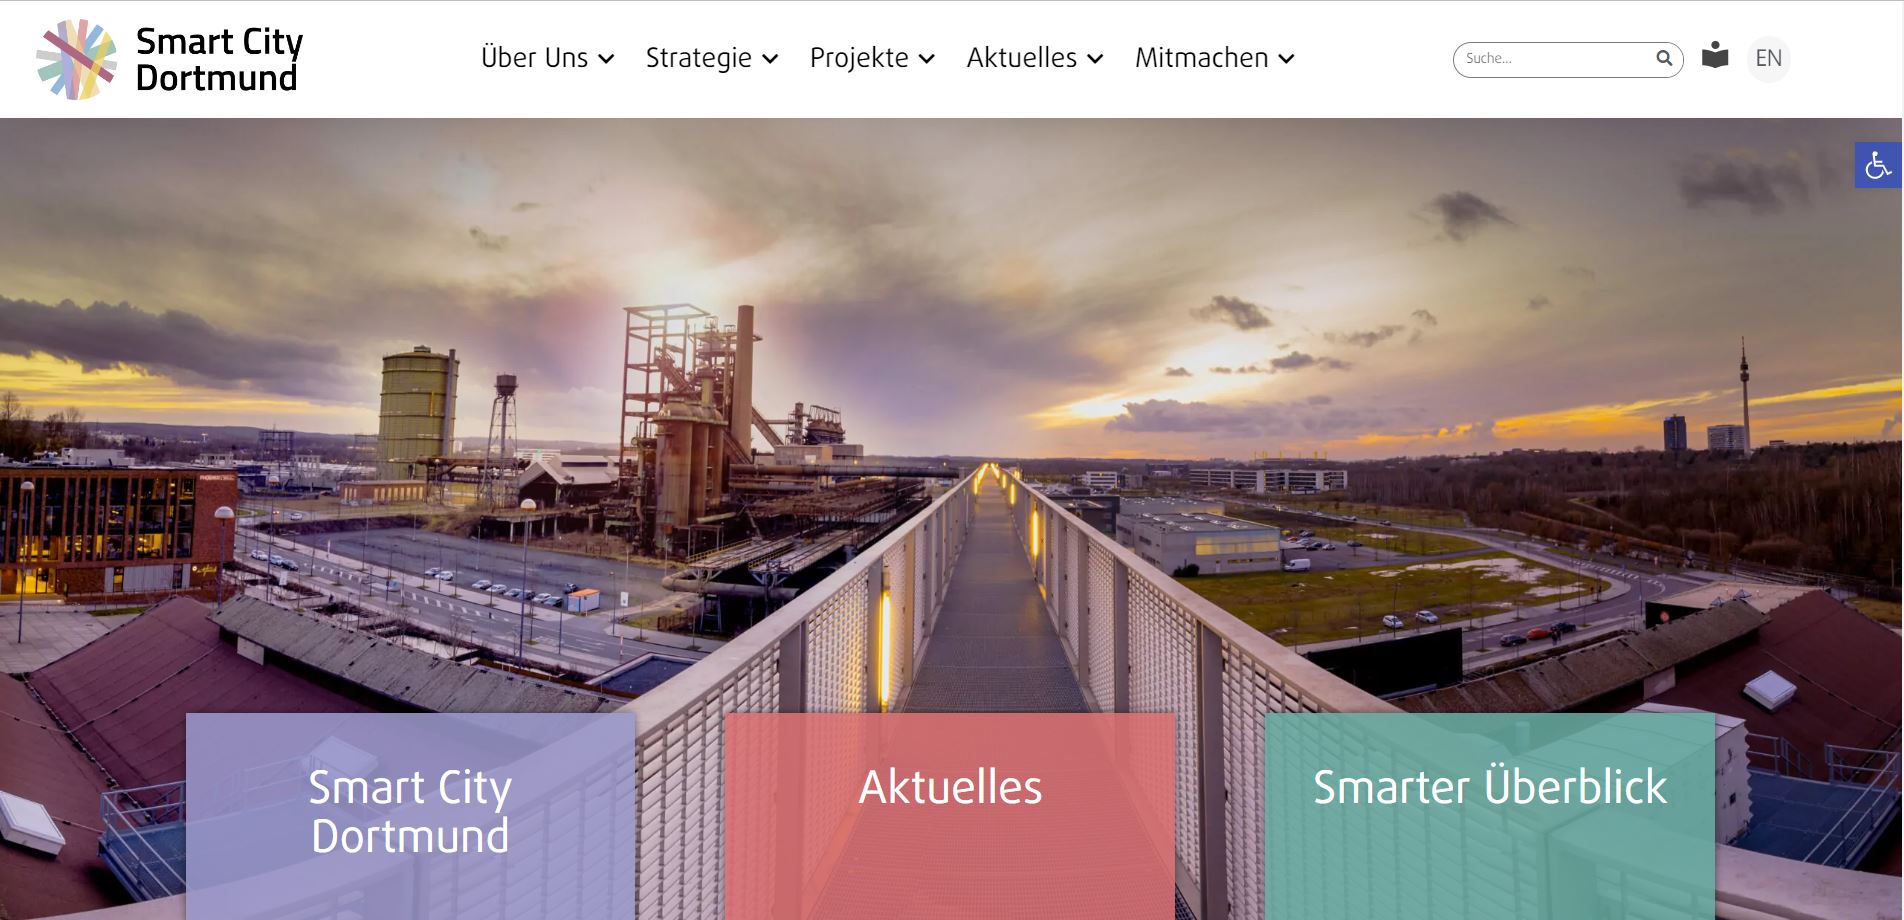The height and width of the screenshot is (920, 1904).
Task: Expand the Über Uns chevron arrow
Action: [x=606, y=59]
